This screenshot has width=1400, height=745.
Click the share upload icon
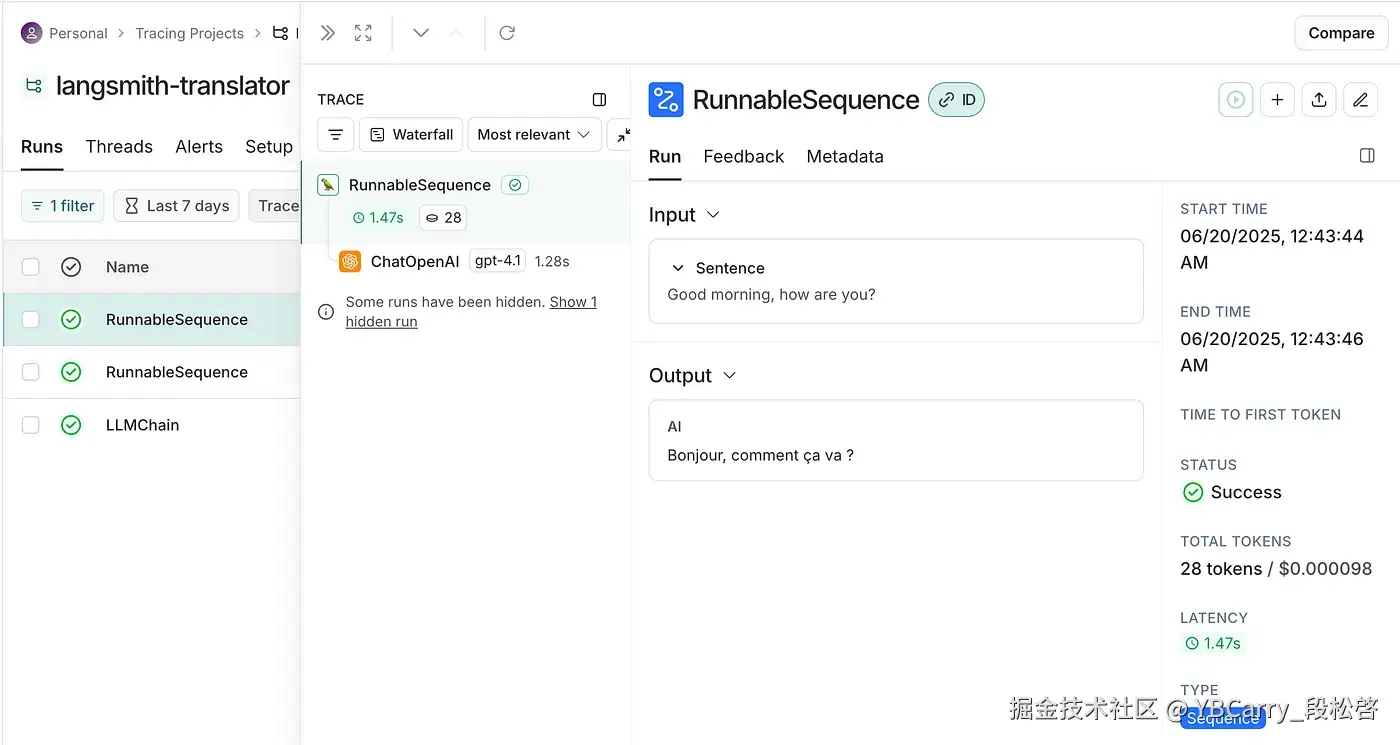click(x=1319, y=100)
